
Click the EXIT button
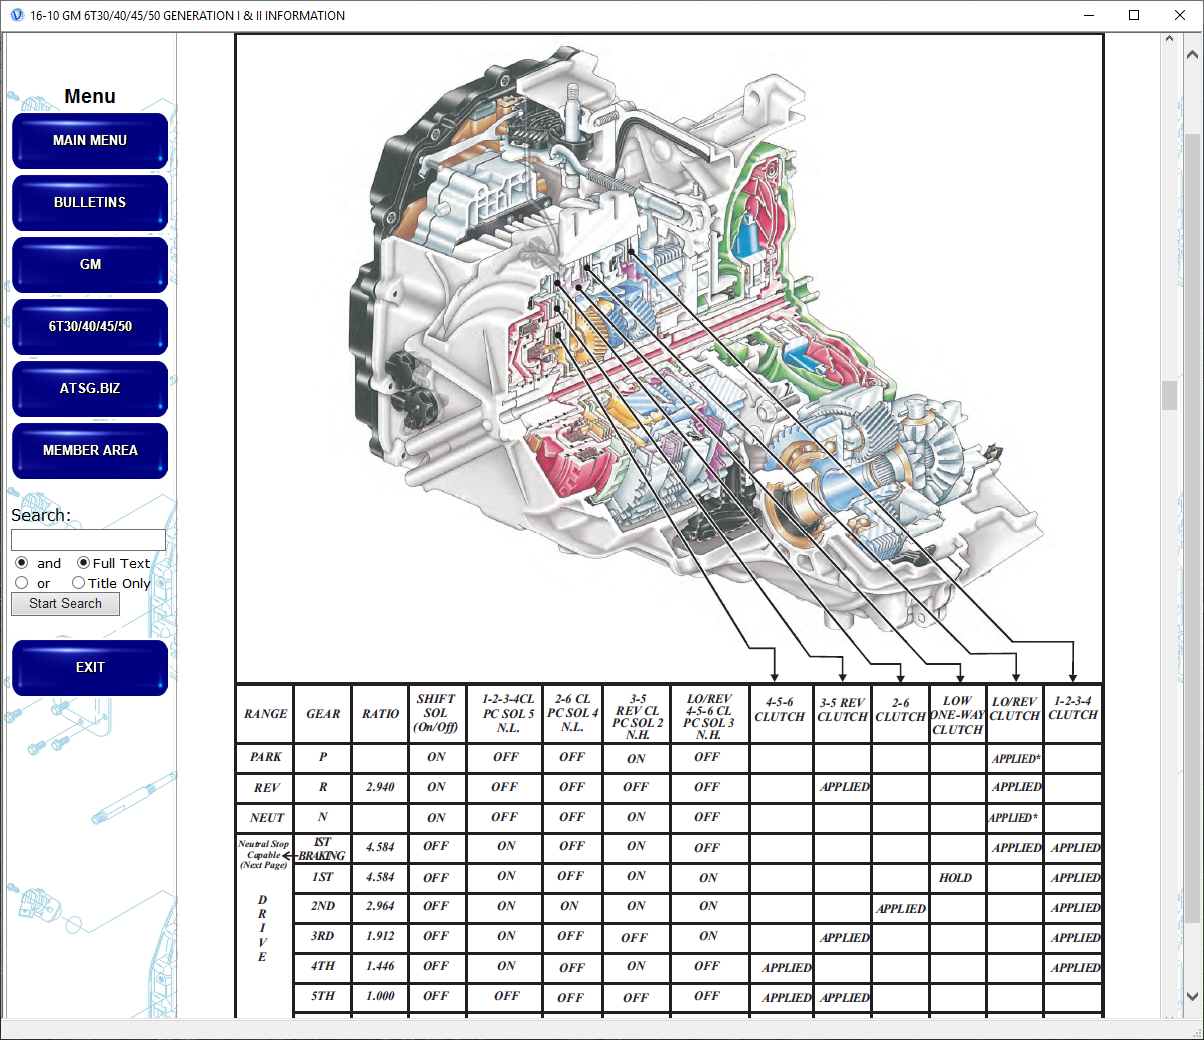(x=90, y=668)
